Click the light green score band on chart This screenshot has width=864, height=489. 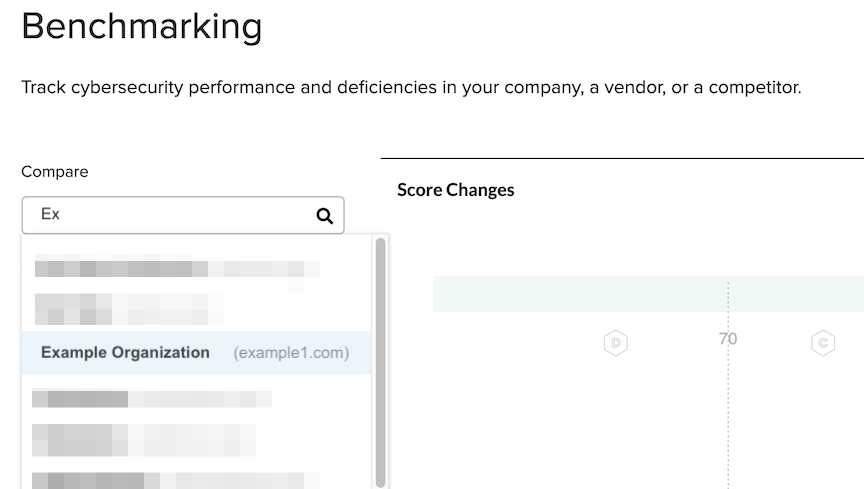[648, 294]
